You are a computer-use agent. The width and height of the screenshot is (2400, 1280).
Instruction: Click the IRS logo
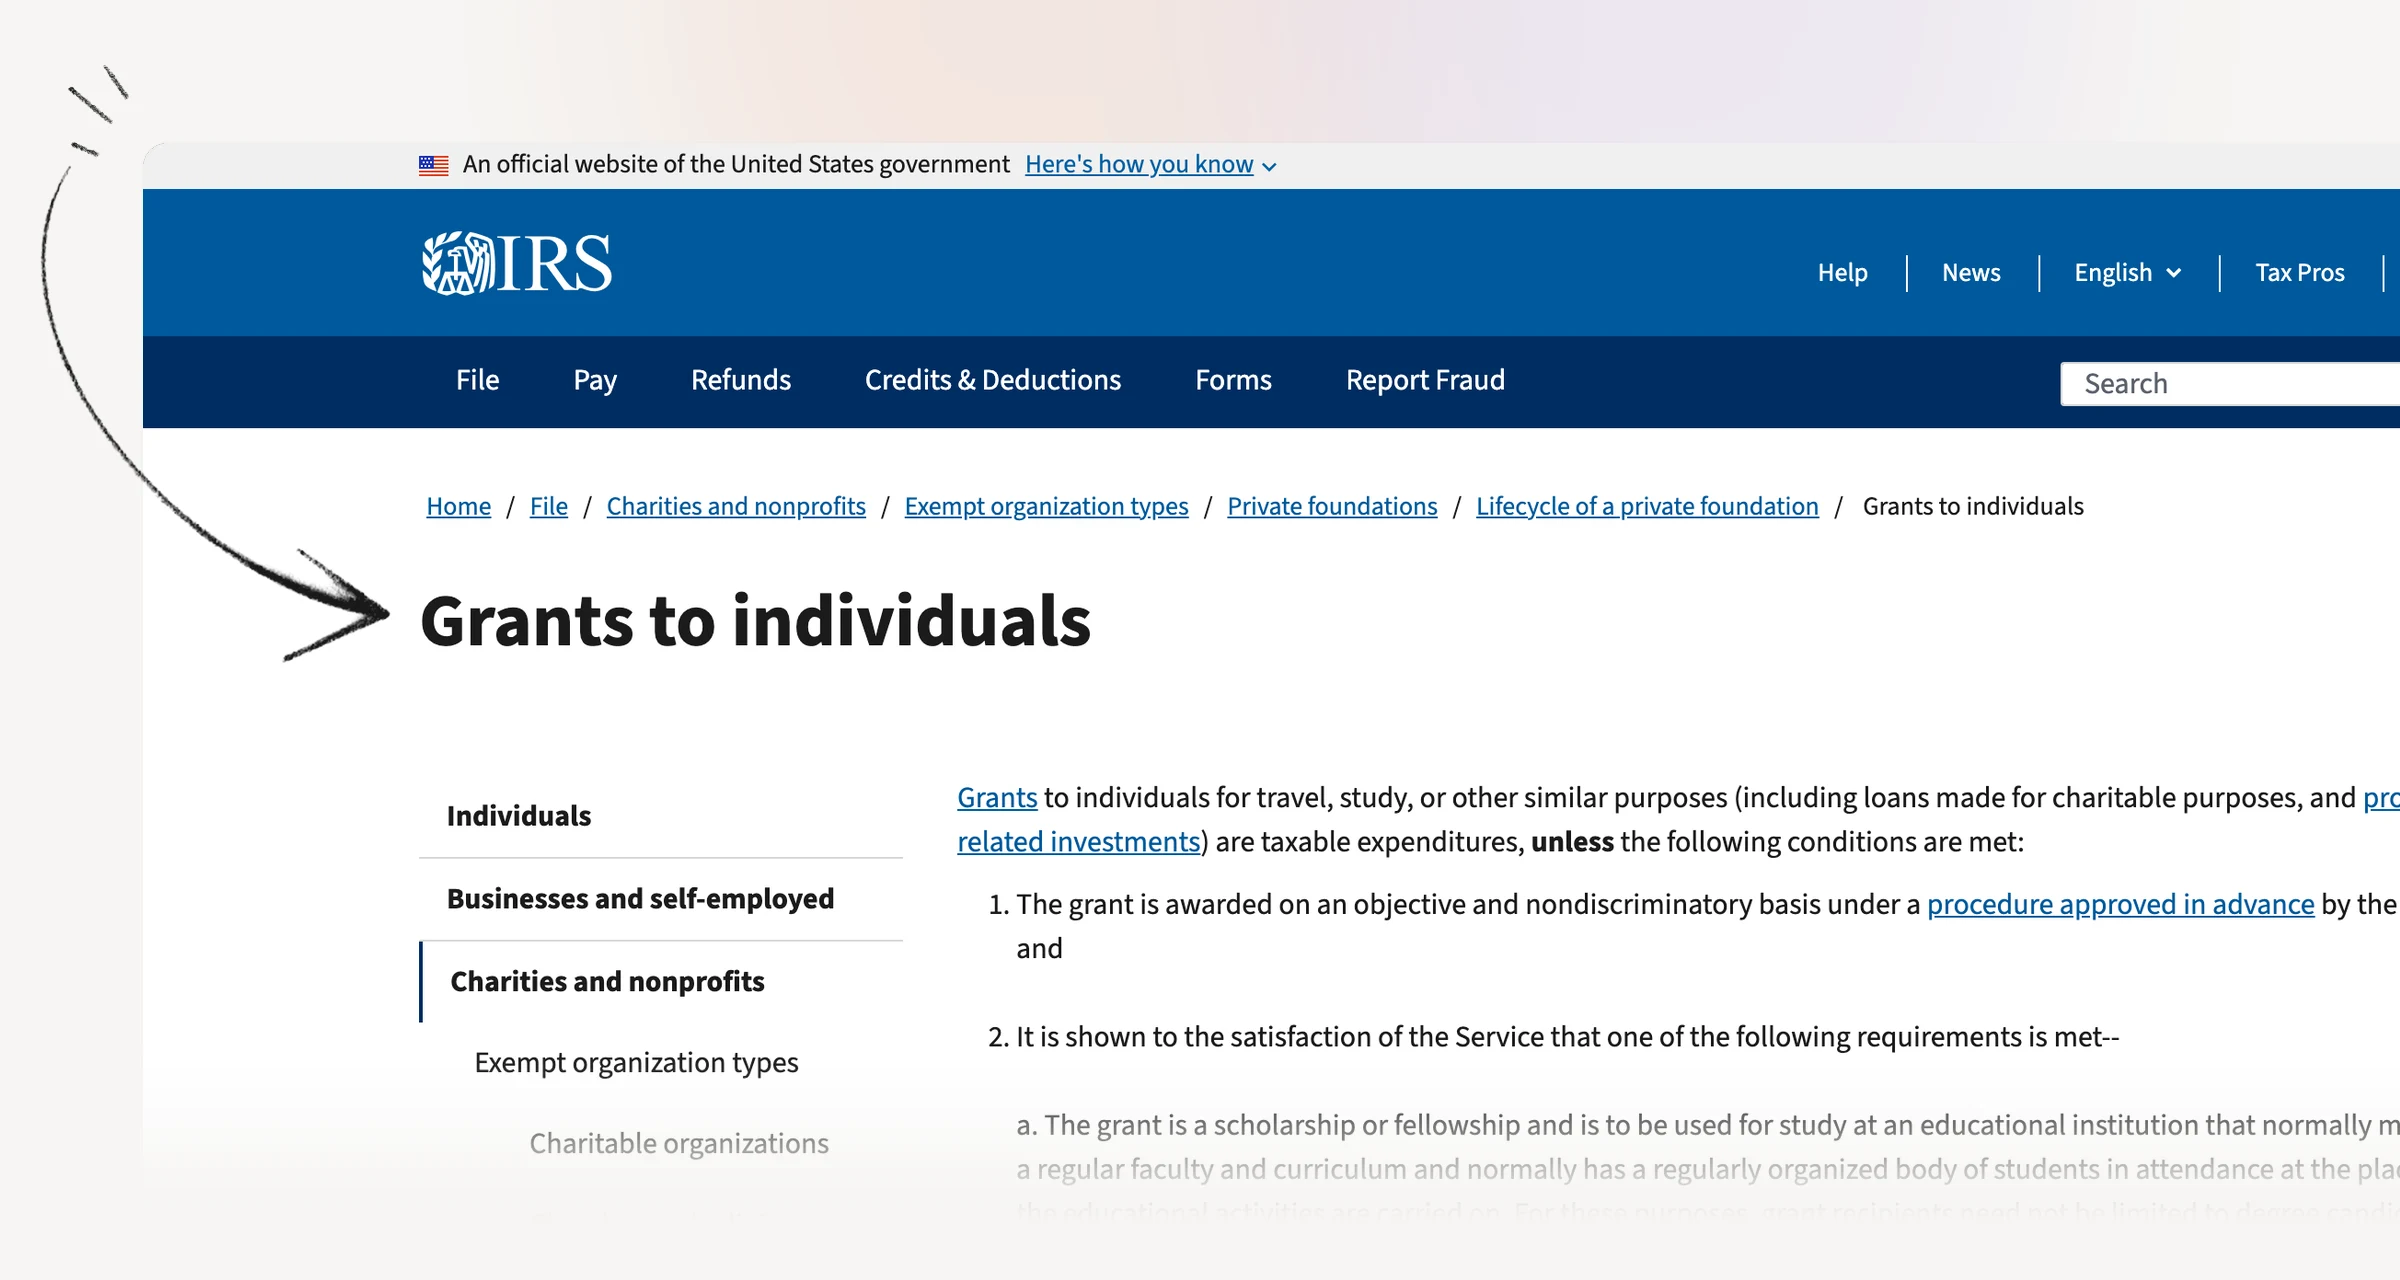(x=516, y=263)
